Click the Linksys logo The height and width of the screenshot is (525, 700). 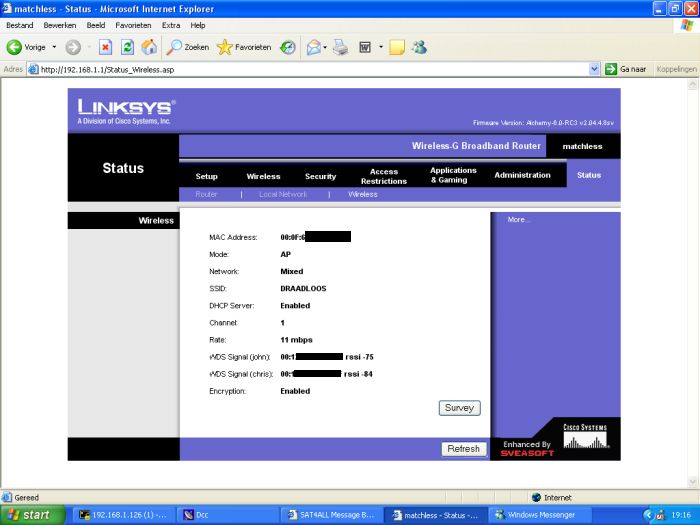(126, 112)
